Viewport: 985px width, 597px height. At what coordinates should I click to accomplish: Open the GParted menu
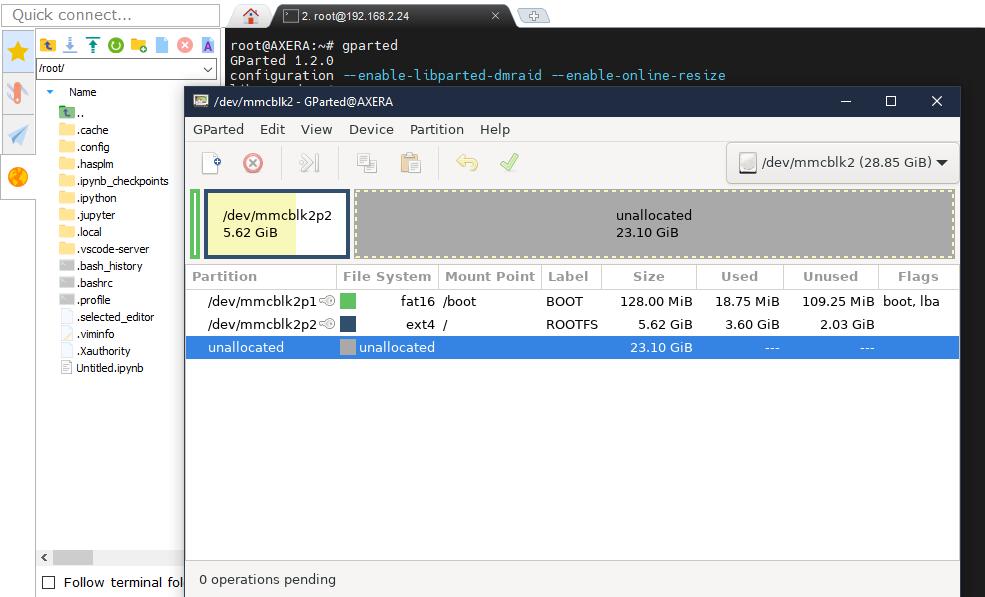tap(218, 129)
